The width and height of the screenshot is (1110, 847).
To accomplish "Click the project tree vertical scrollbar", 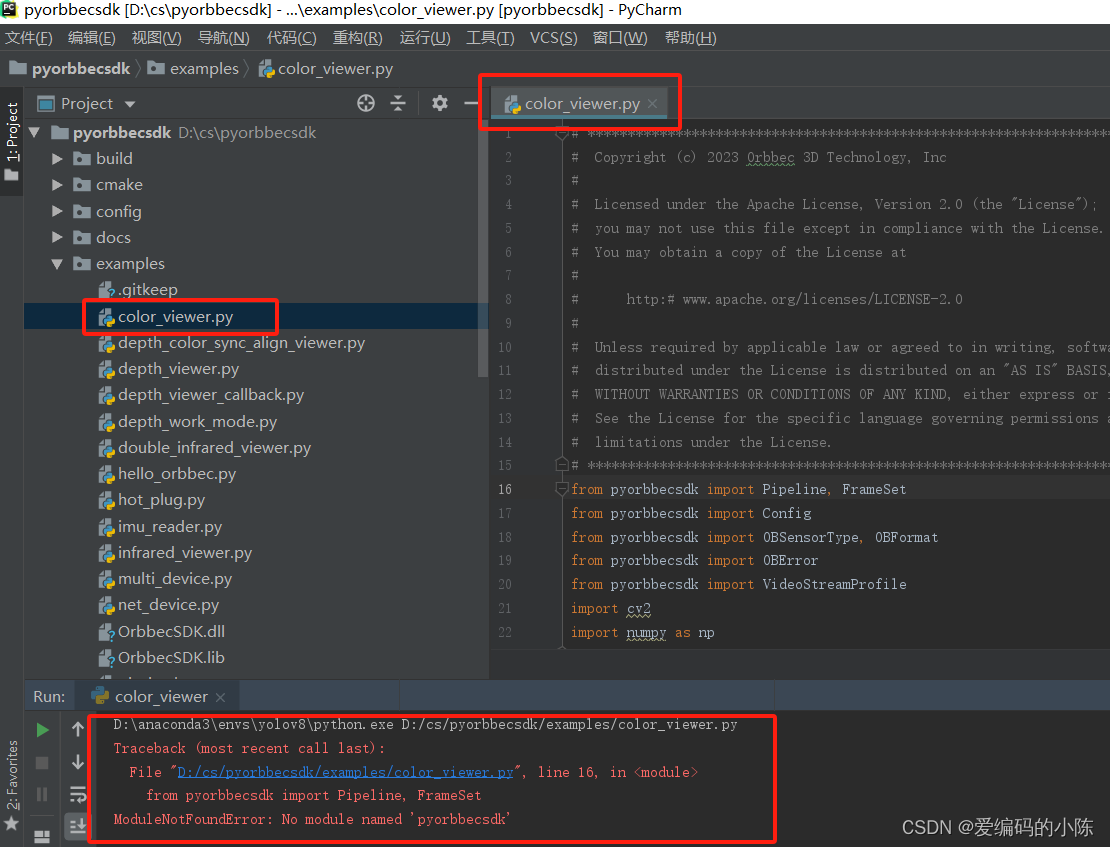I will (484, 249).
